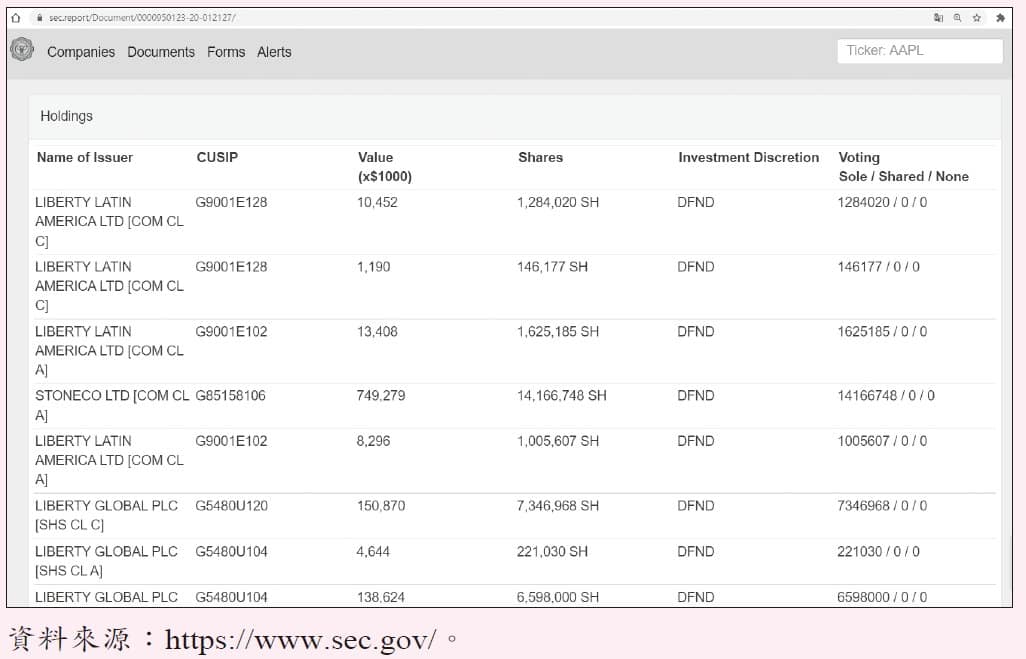Click the CUSIP column header
1026x659 pixels.
point(217,157)
